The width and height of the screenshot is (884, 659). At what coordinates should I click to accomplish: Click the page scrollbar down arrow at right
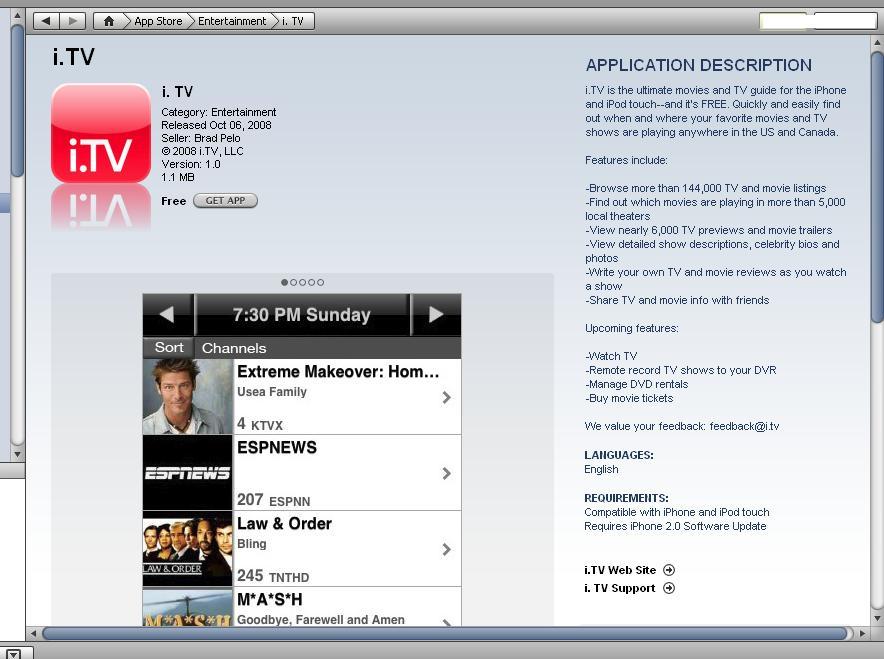tap(877, 618)
